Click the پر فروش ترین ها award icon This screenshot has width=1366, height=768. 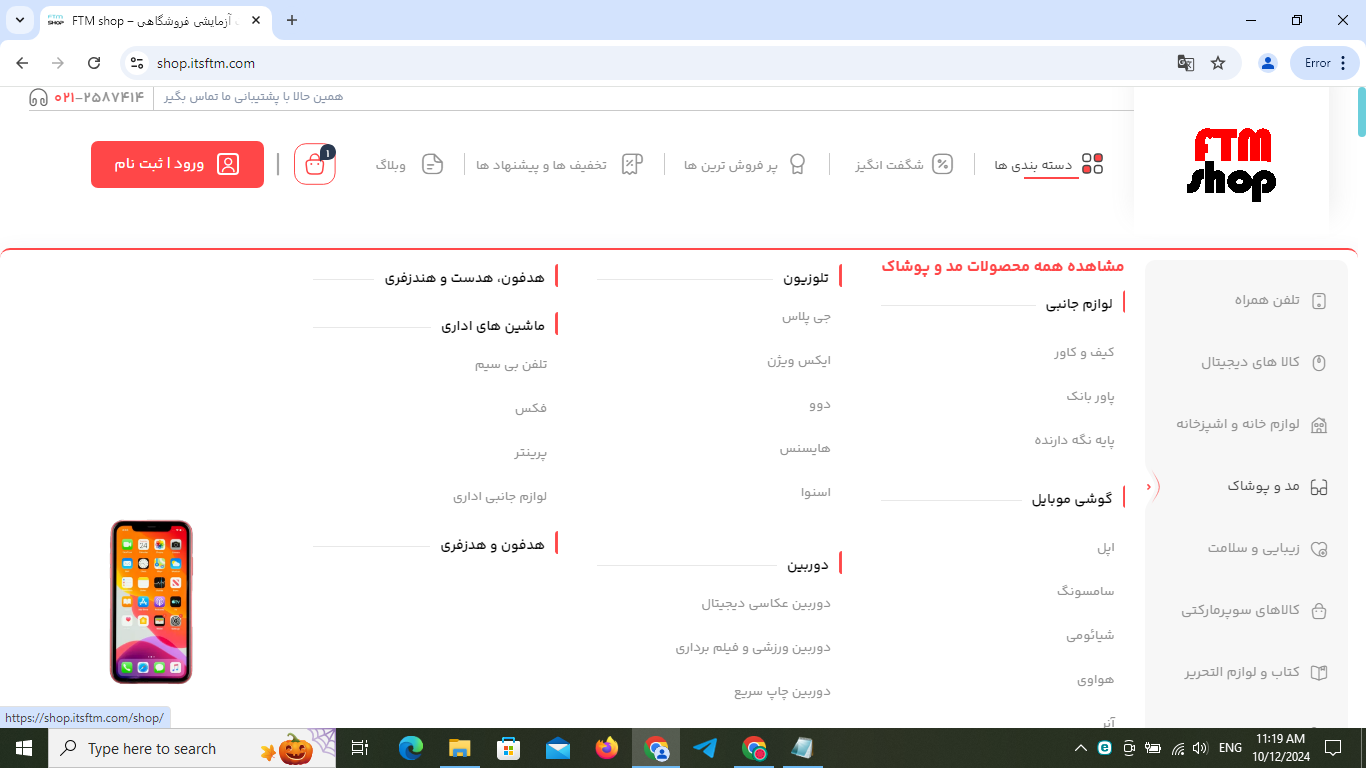pos(797,164)
